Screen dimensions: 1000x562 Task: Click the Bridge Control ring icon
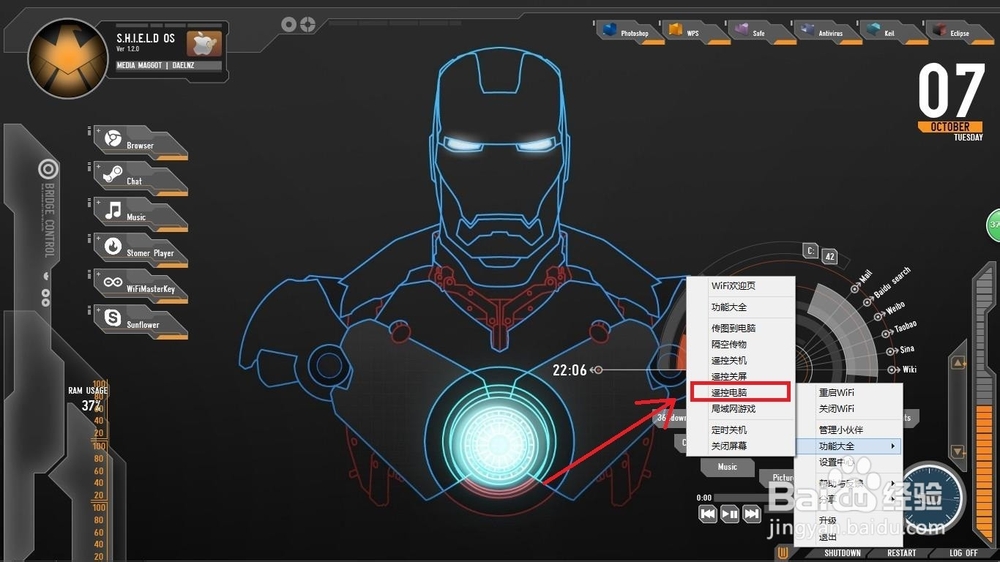coord(48,169)
